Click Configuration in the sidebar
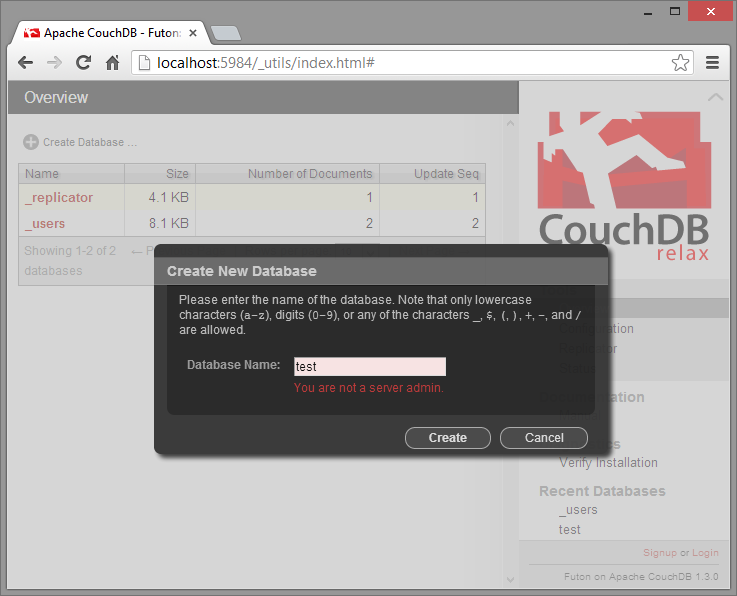The image size is (737, 596). tap(596, 329)
